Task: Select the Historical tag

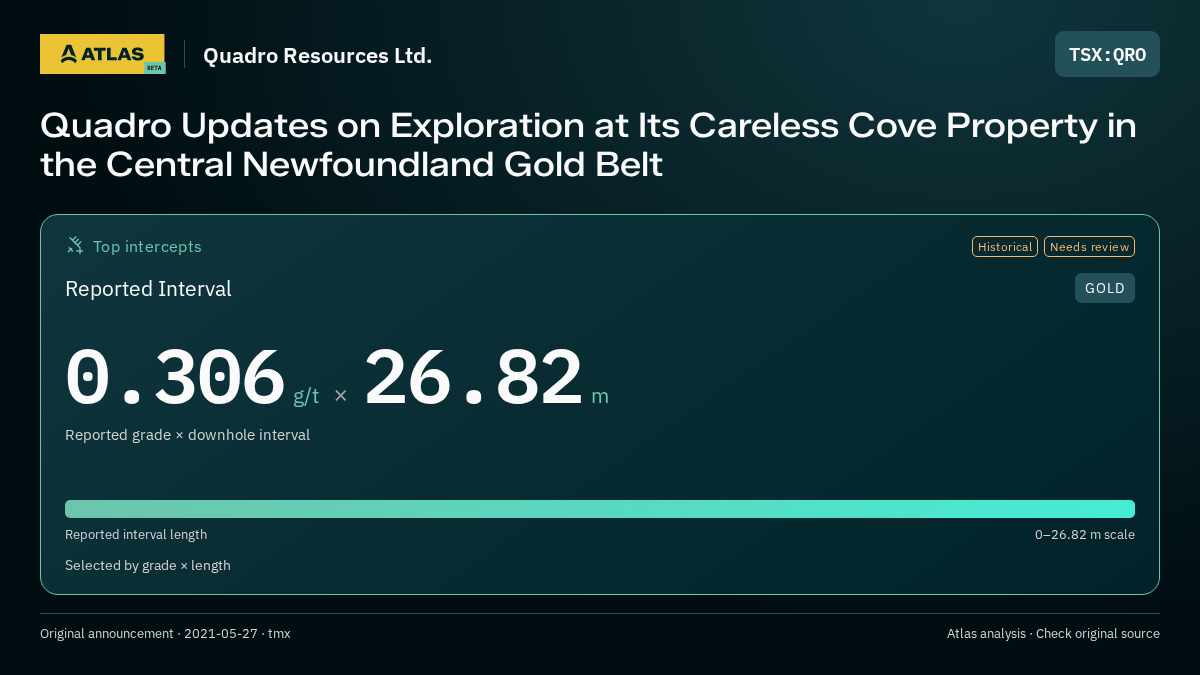Action: pos(1005,247)
